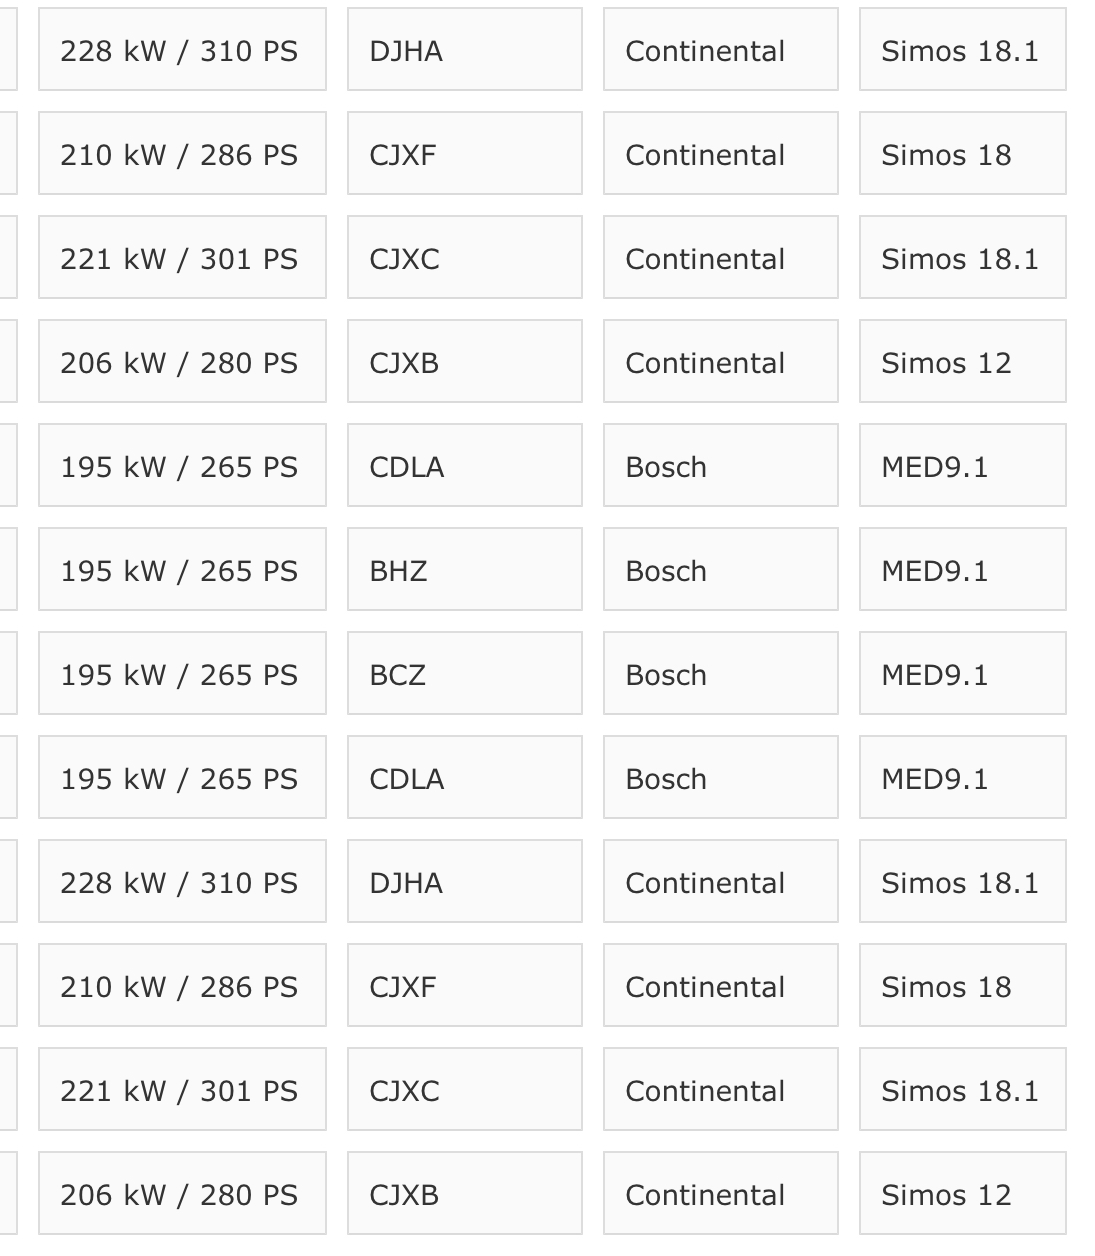
Task: Select the Simos 18.1 cell directly below MED9.1
Action: [962, 881]
